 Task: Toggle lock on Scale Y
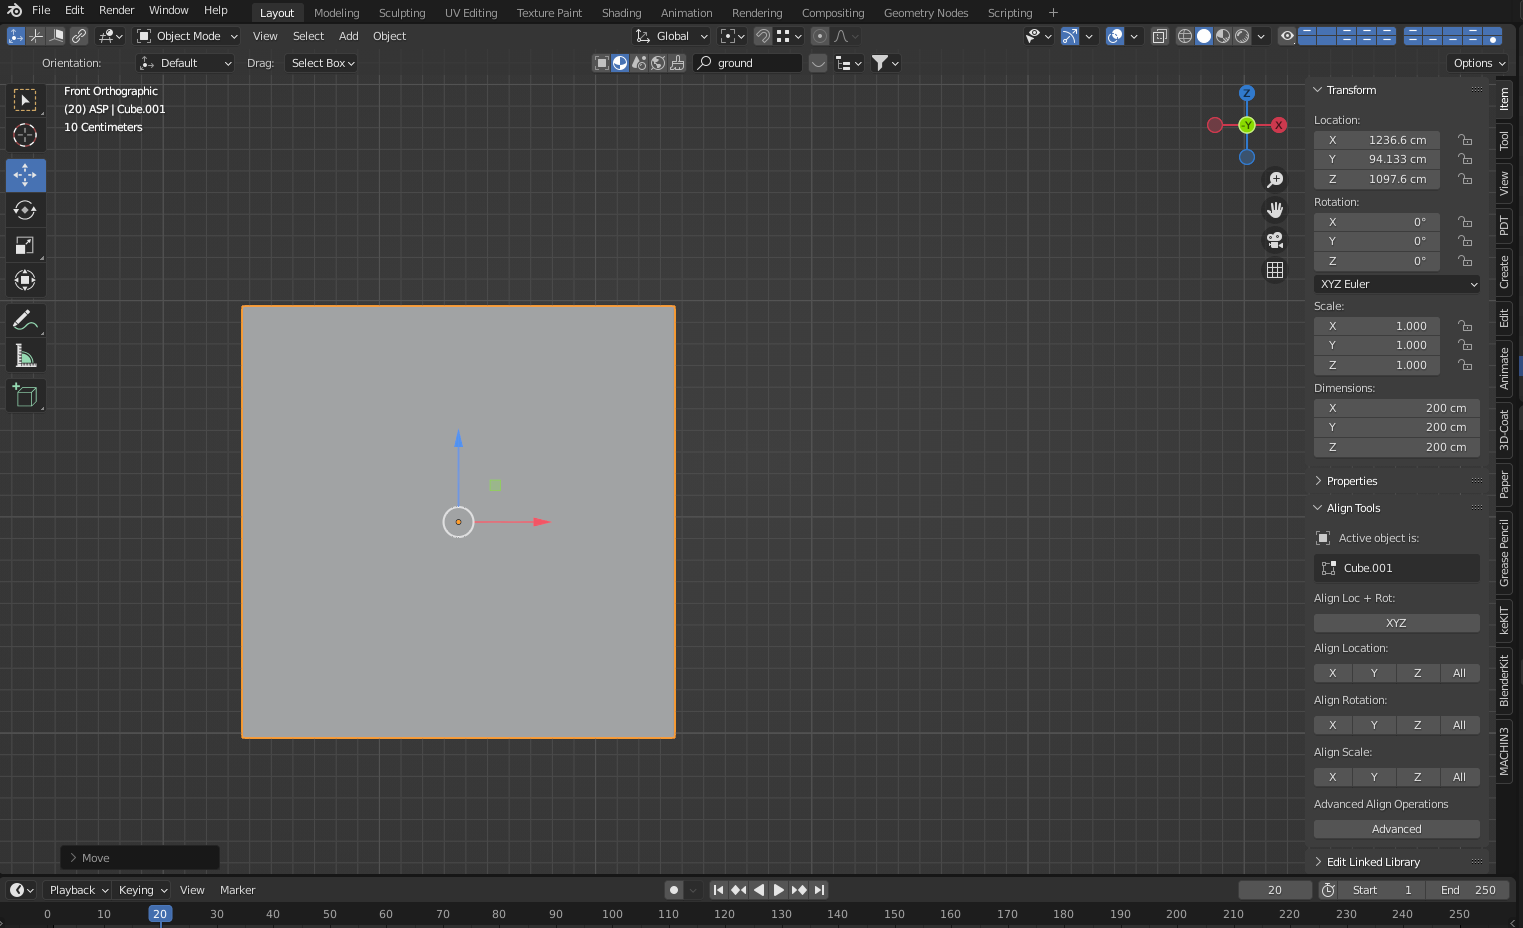click(1465, 345)
